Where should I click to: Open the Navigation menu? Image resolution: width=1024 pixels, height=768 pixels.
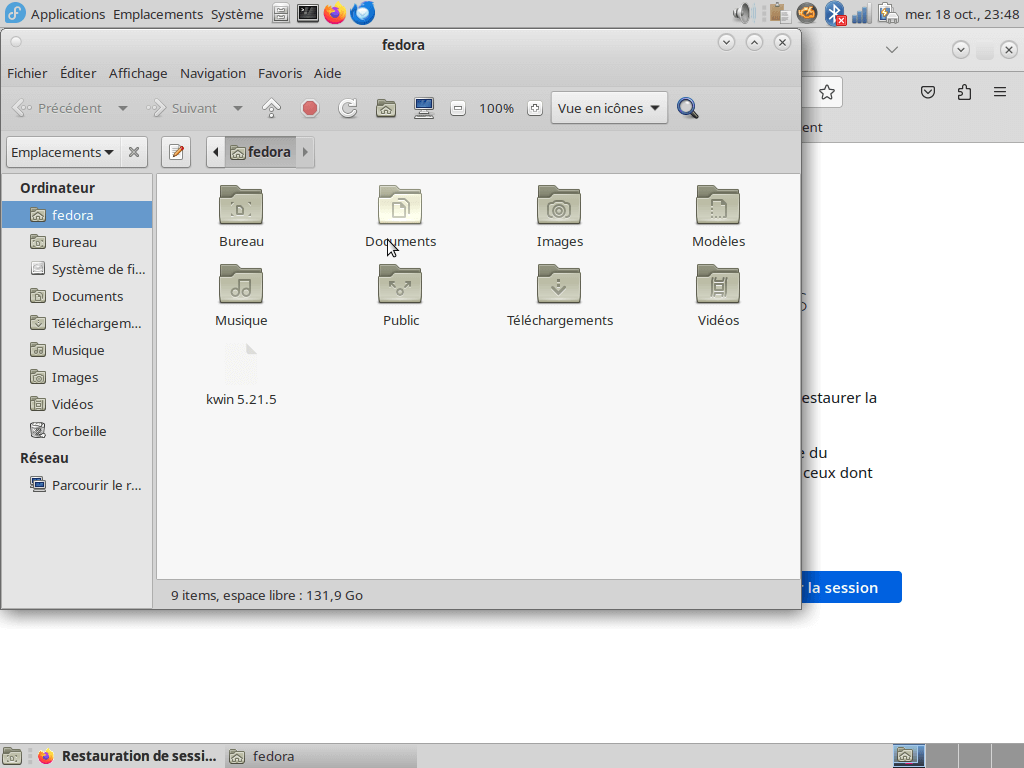(x=213, y=74)
